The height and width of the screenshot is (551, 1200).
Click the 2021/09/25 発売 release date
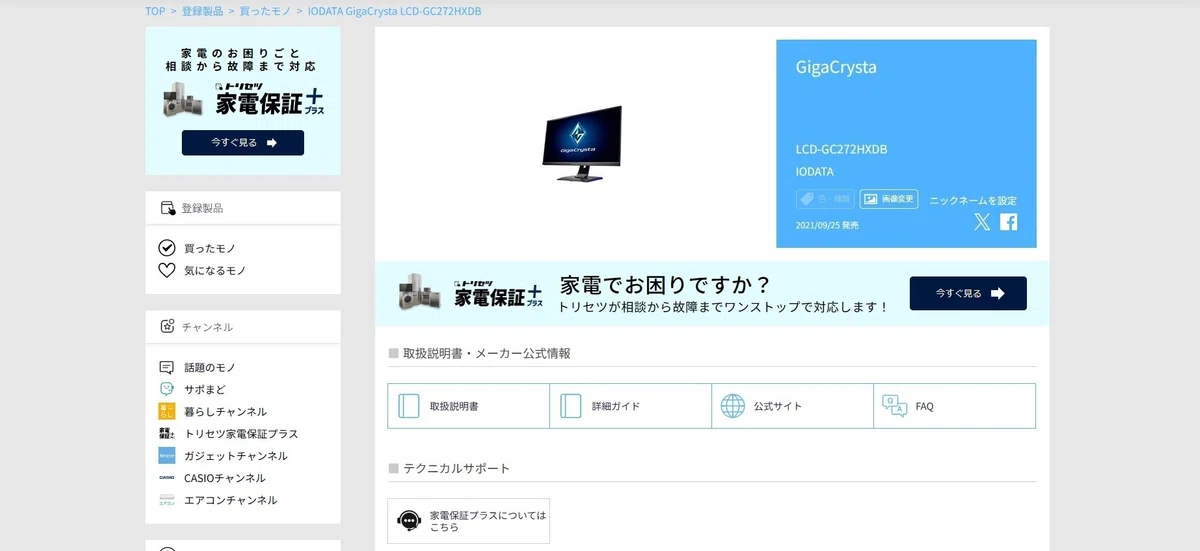pos(827,225)
